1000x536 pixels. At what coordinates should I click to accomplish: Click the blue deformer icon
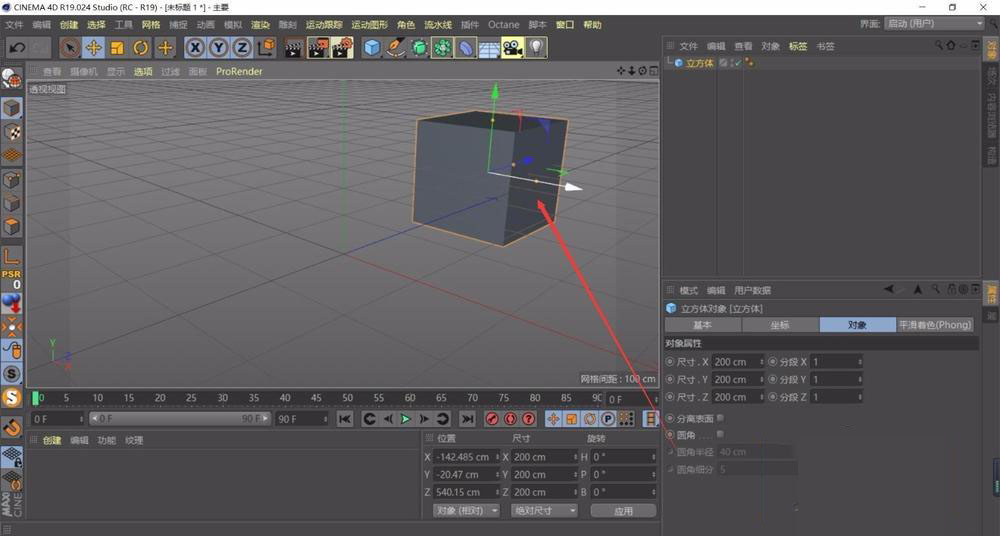click(466, 48)
